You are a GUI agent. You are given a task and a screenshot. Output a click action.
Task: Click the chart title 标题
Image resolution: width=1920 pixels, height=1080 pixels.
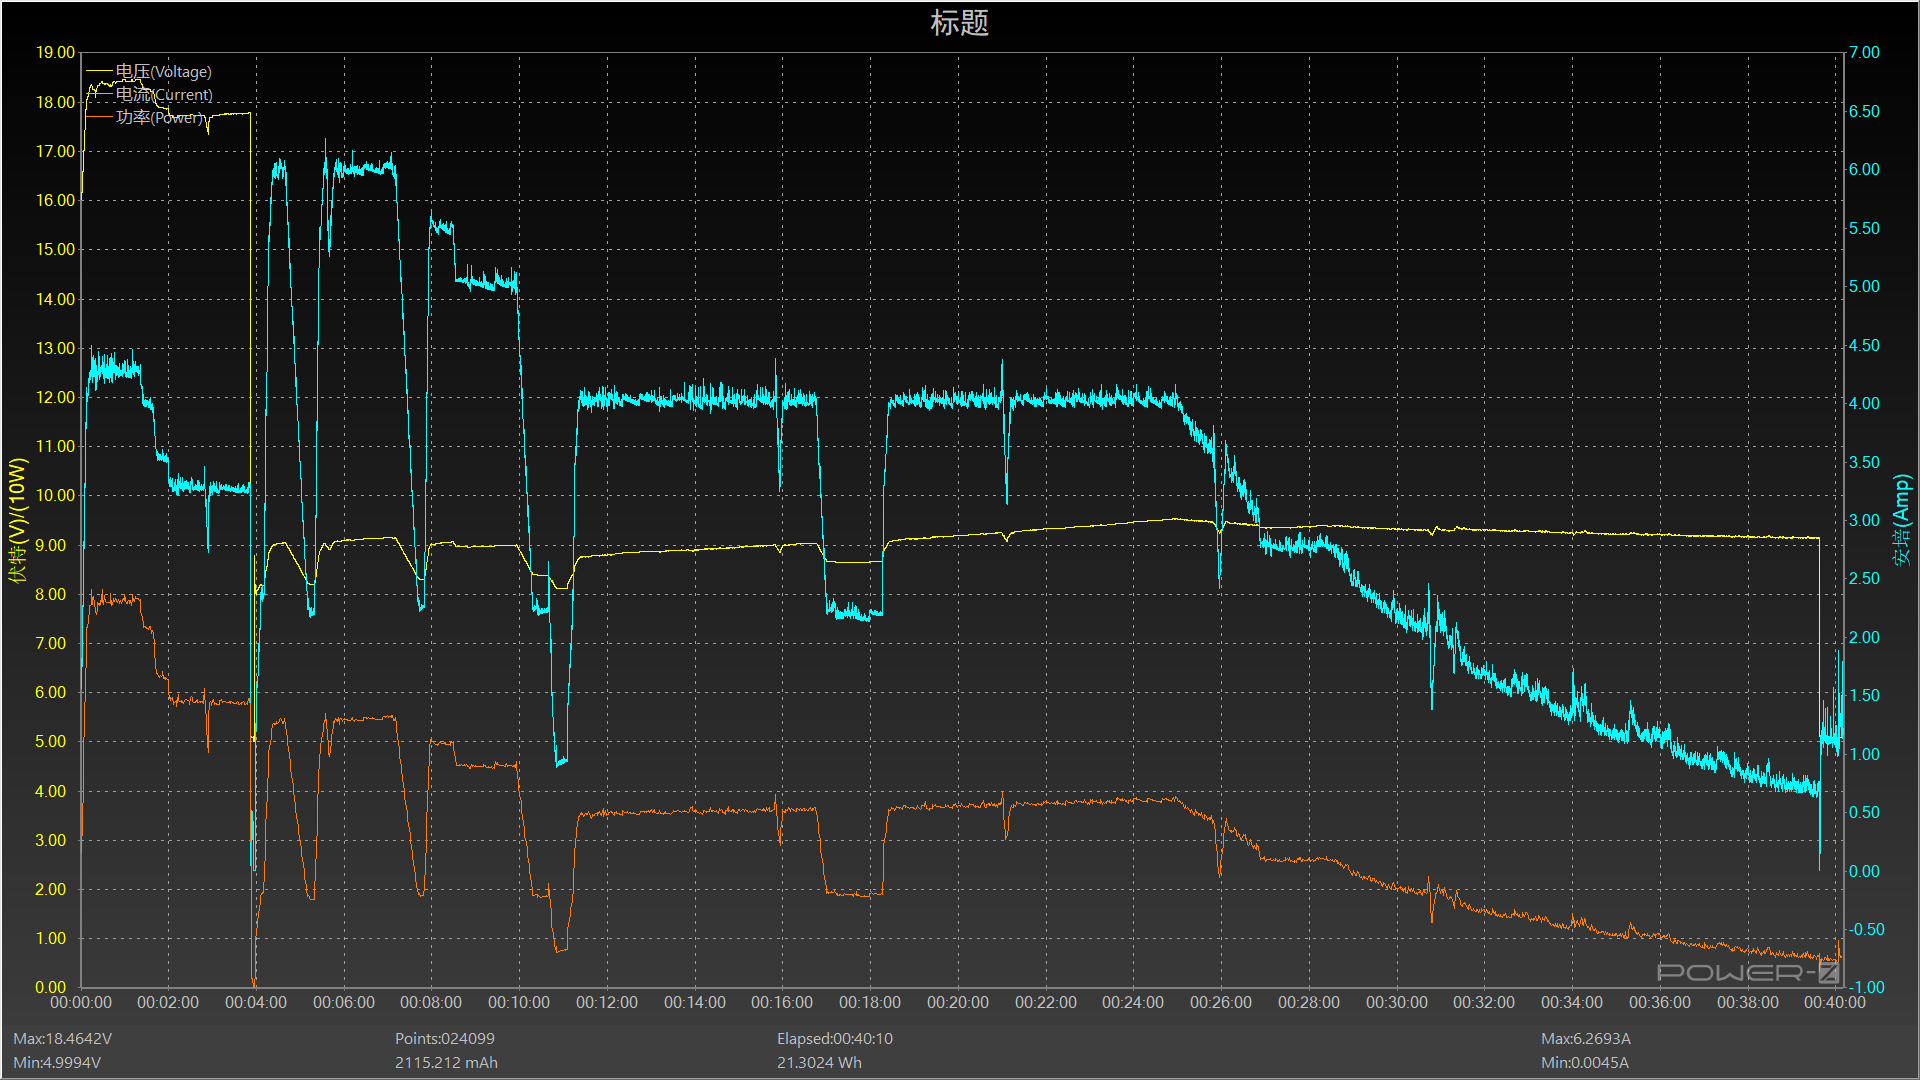pyautogui.click(x=959, y=23)
